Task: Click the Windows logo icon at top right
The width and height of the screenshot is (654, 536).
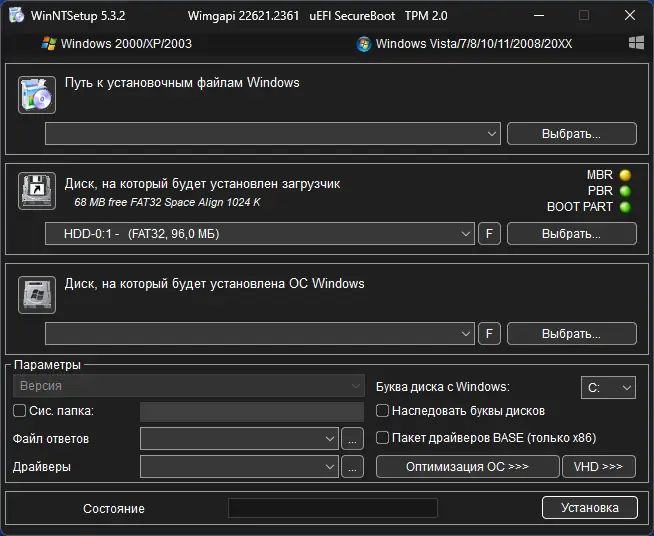Action: pyautogui.click(x=636, y=43)
